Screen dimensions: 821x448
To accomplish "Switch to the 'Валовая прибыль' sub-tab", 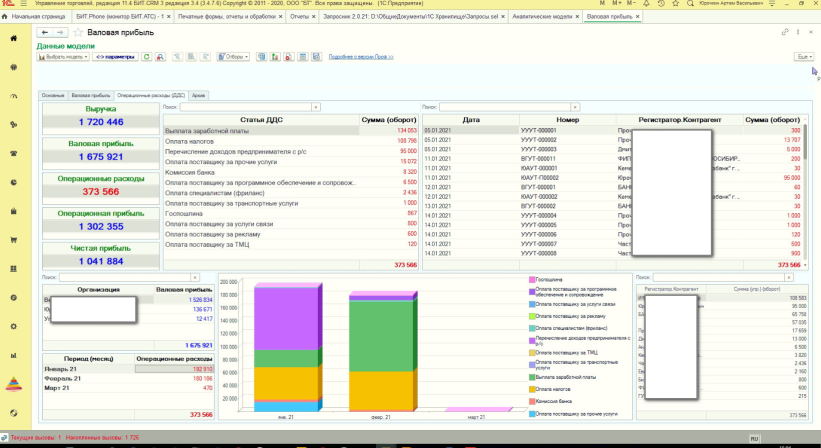I will pyautogui.click(x=90, y=95).
